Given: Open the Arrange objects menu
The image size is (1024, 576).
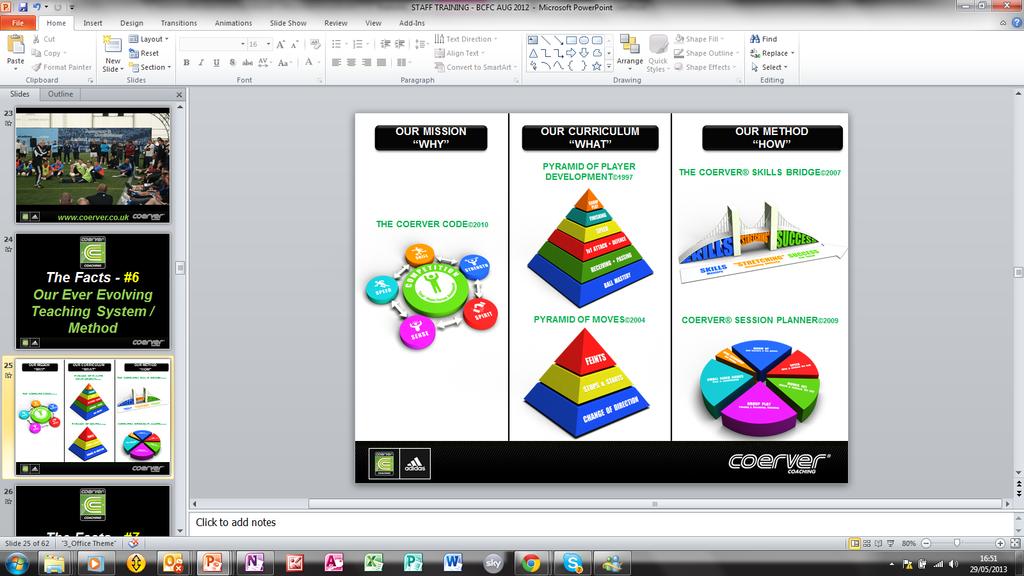Looking at the screenshot, I should 630,52.
